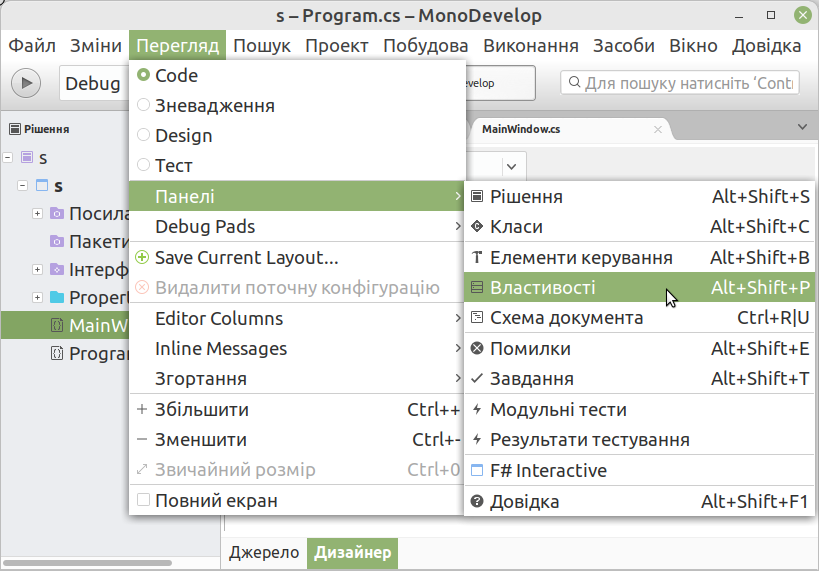Image resolution: width=819 pixels, height=571 pixels.
Task: Click the minus icon beside Зменшити
Action: click(x=142, y=439)
